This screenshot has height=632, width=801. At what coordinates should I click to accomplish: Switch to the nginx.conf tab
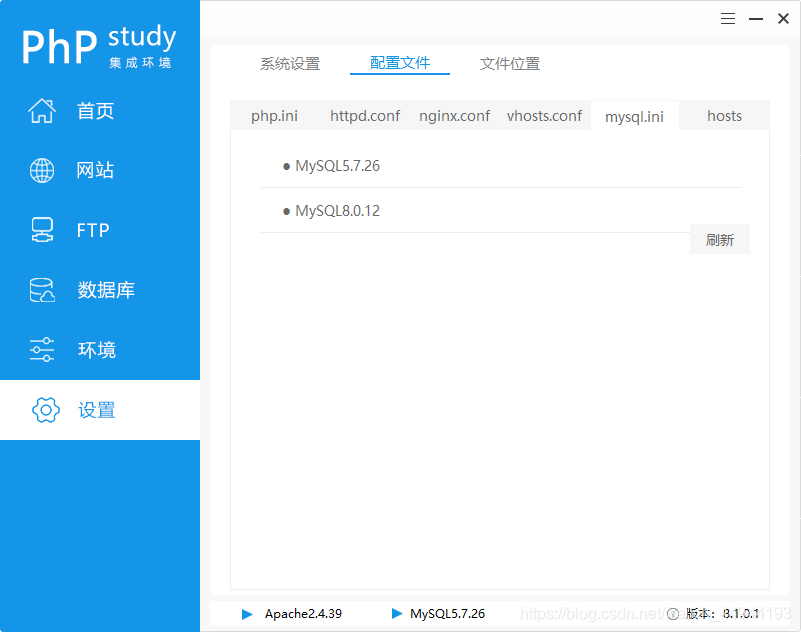coord(454,115)
